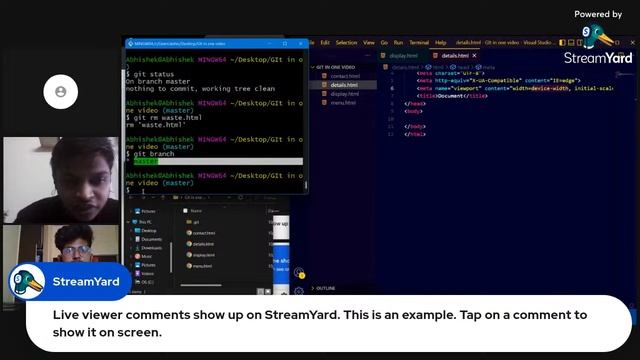Screen dimensions: 640x360
Task: Switch to the details.html editor tab
Action: (x=455, y=56)
